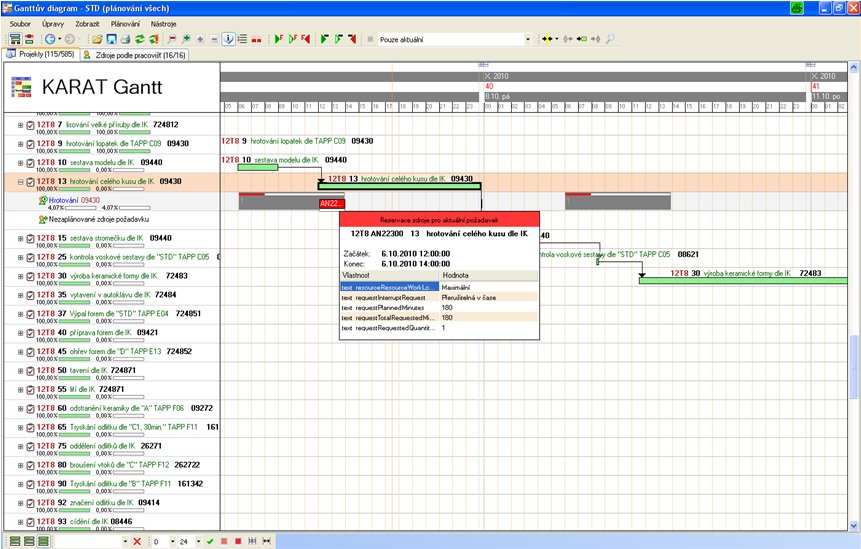Click the grey minus collapse-all icon
Screen dimensions: 861x549
215,39
